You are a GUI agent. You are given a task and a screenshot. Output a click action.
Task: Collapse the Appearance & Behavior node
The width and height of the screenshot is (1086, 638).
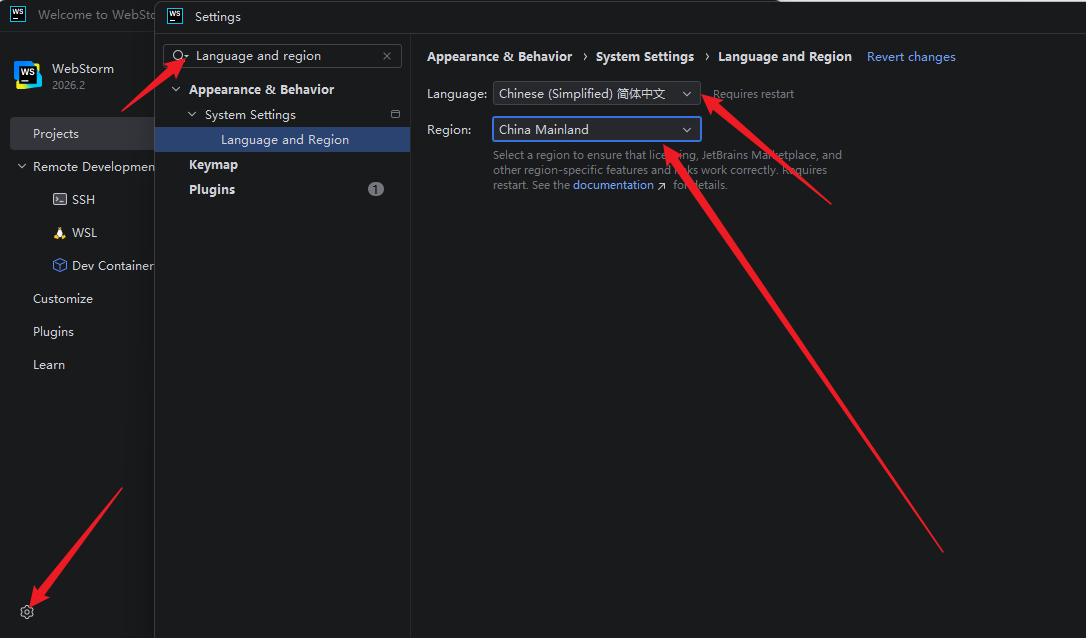point(176,89)
